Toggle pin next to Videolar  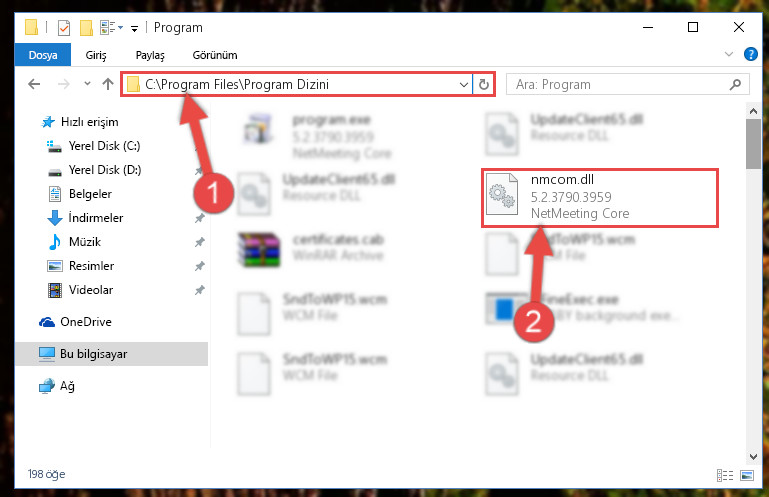tap(200, 290)
